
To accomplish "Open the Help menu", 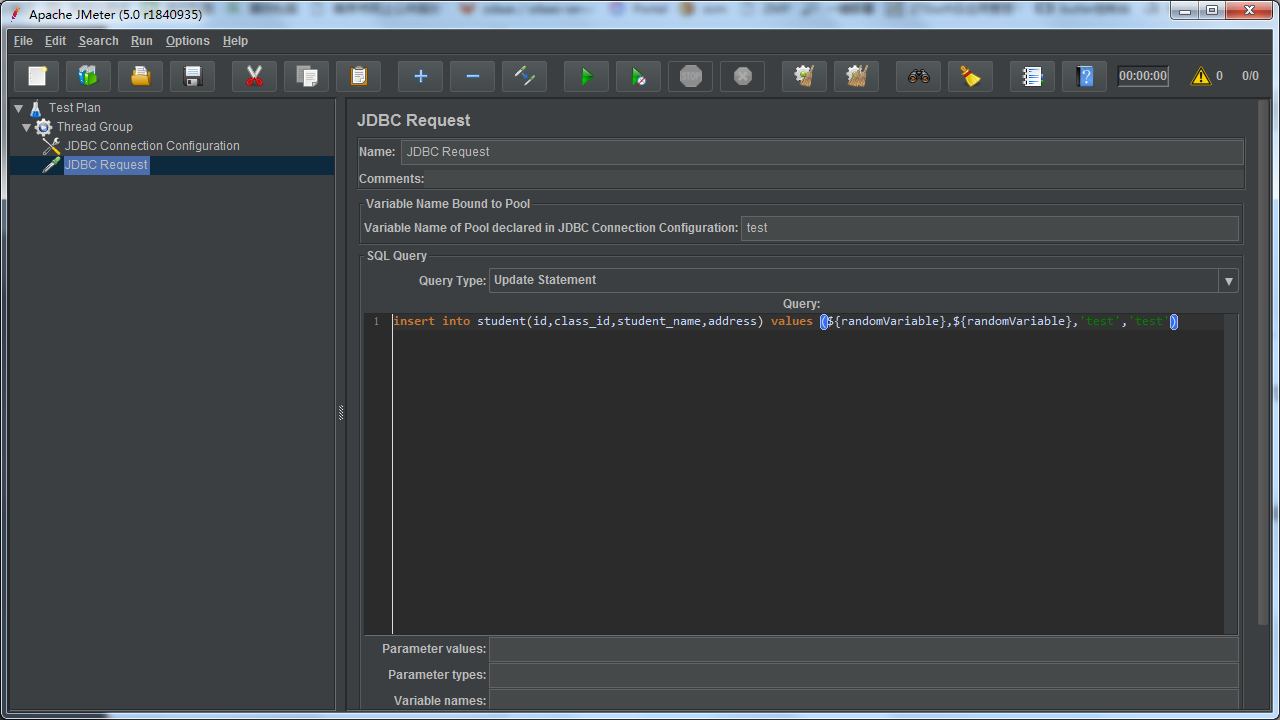I will pos(235,41).
